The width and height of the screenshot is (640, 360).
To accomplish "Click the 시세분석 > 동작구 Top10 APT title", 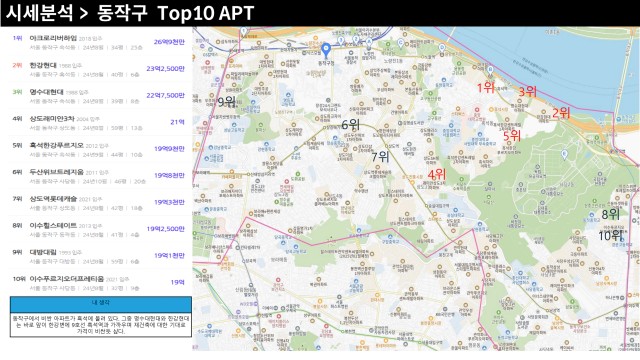I will coord(130,13).
